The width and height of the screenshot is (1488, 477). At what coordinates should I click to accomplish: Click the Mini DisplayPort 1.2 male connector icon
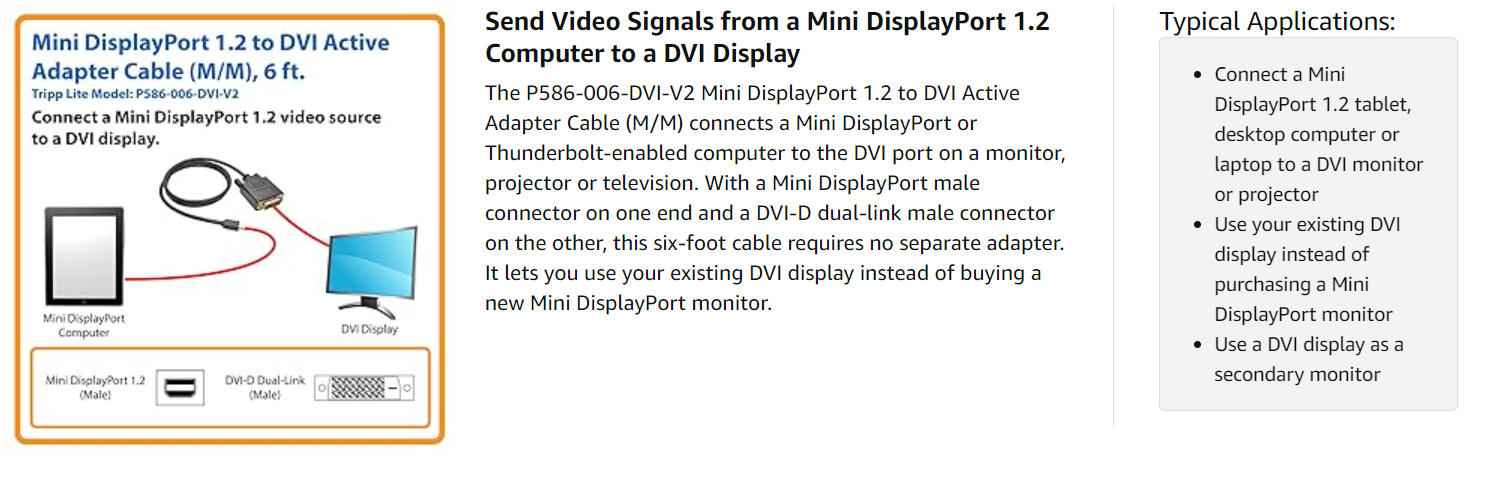tap(181, 387)
